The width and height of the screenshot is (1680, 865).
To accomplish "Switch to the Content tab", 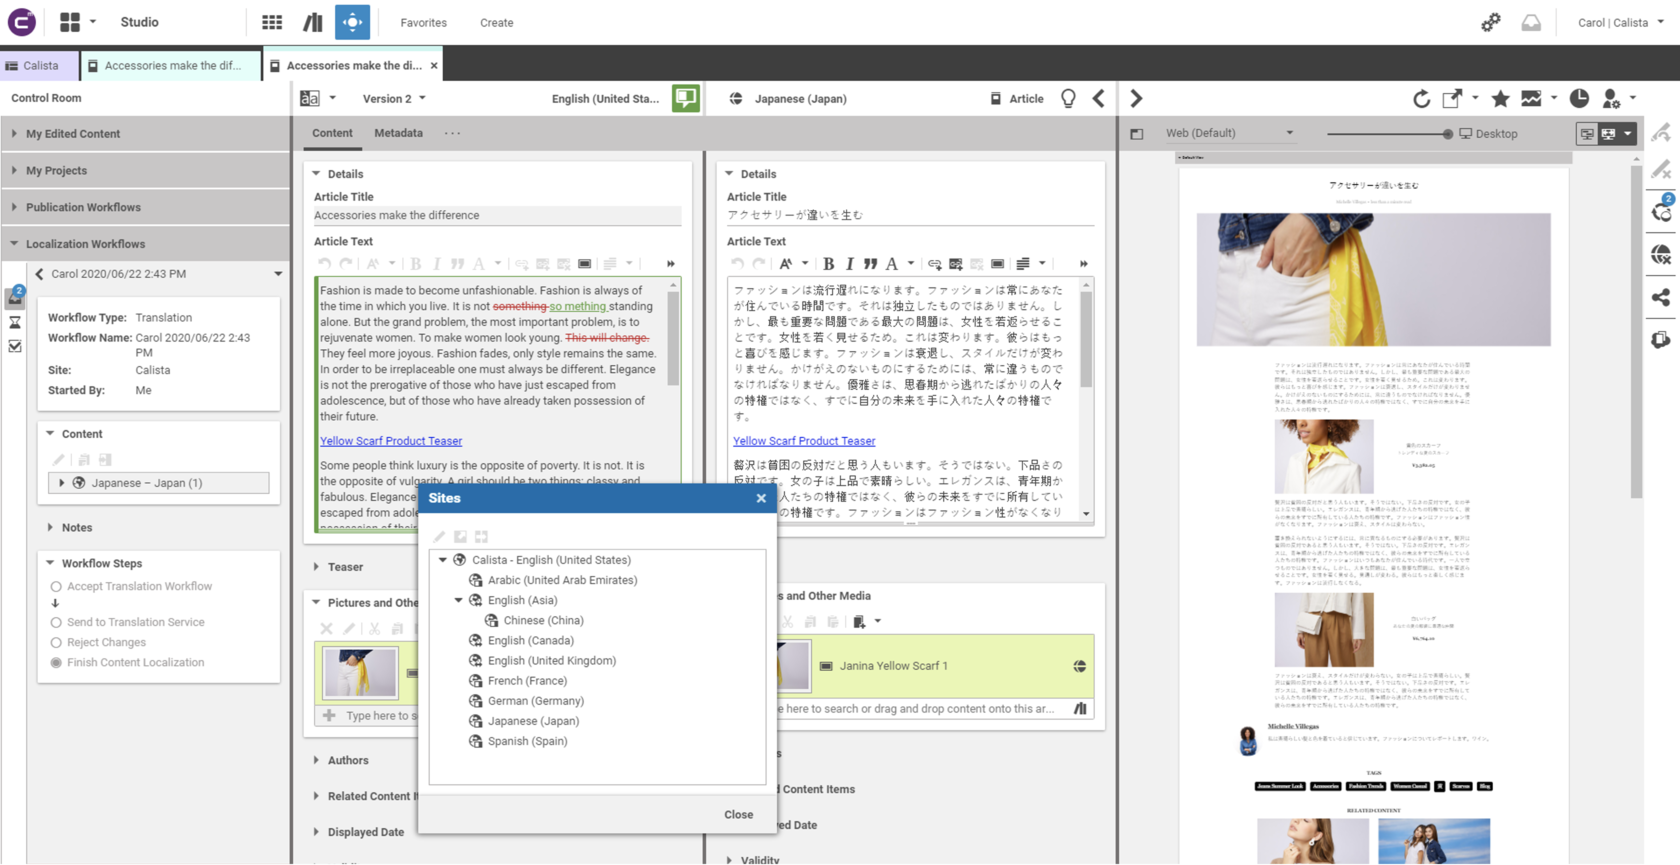I will (x=332, y=133).
